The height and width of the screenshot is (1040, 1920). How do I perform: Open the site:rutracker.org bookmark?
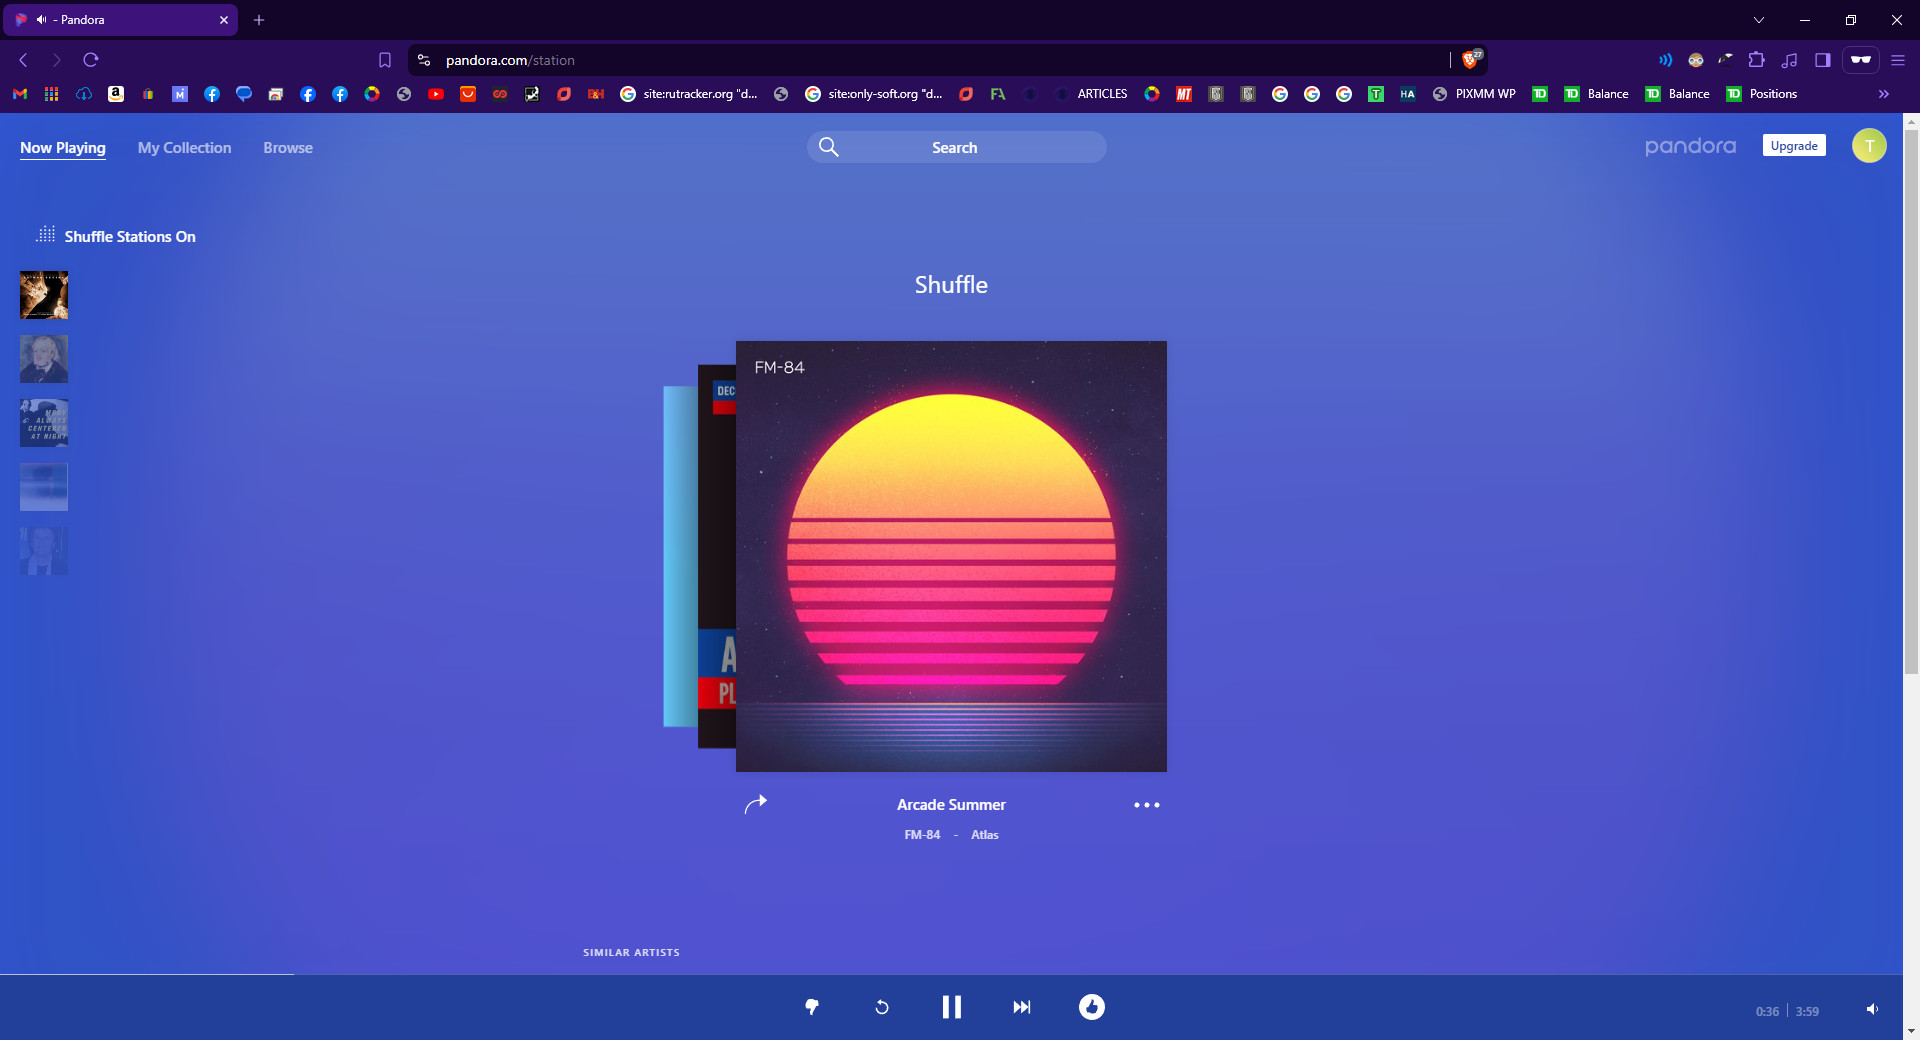coord(689,94)
